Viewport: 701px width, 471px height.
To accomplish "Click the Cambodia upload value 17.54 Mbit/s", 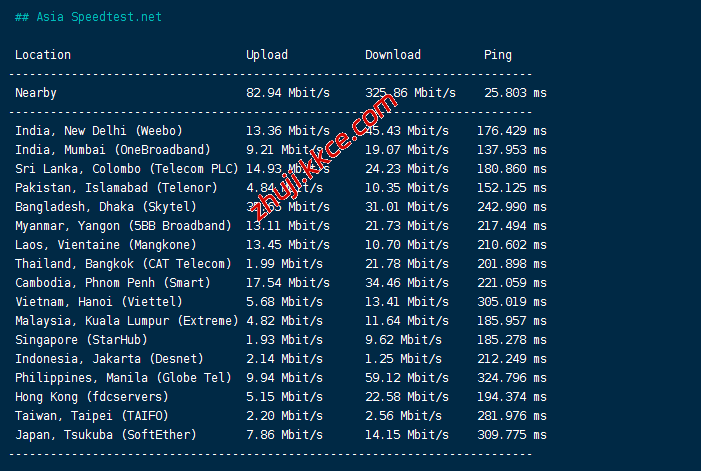I will tap(288, 283).
